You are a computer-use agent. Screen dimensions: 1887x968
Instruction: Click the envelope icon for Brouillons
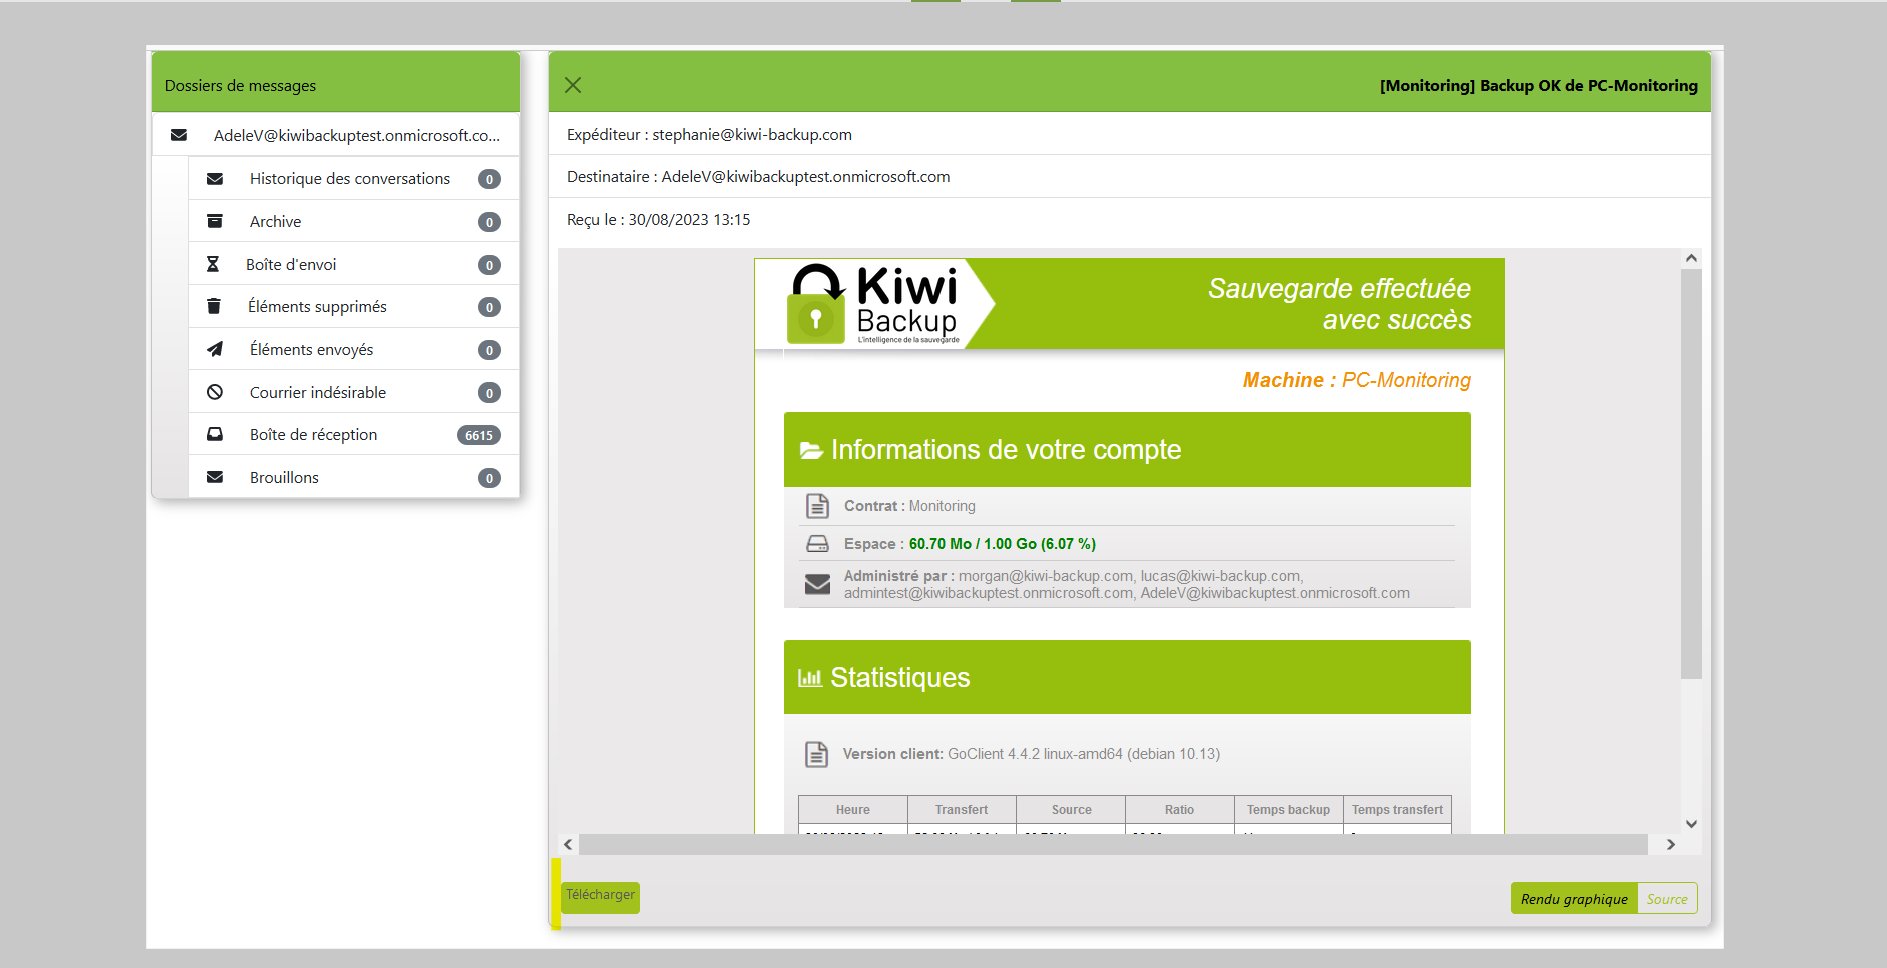[215, 477]
